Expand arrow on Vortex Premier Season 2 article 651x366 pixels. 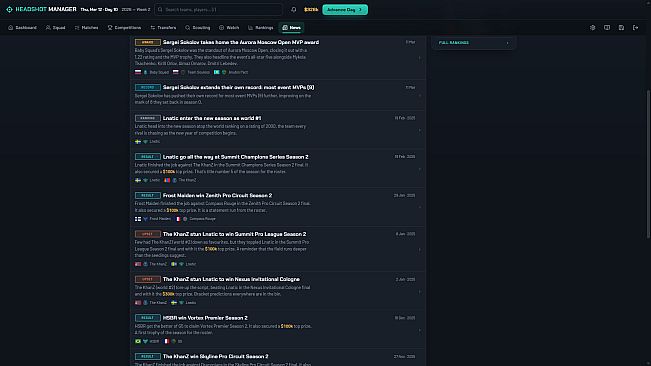(419, 330)
